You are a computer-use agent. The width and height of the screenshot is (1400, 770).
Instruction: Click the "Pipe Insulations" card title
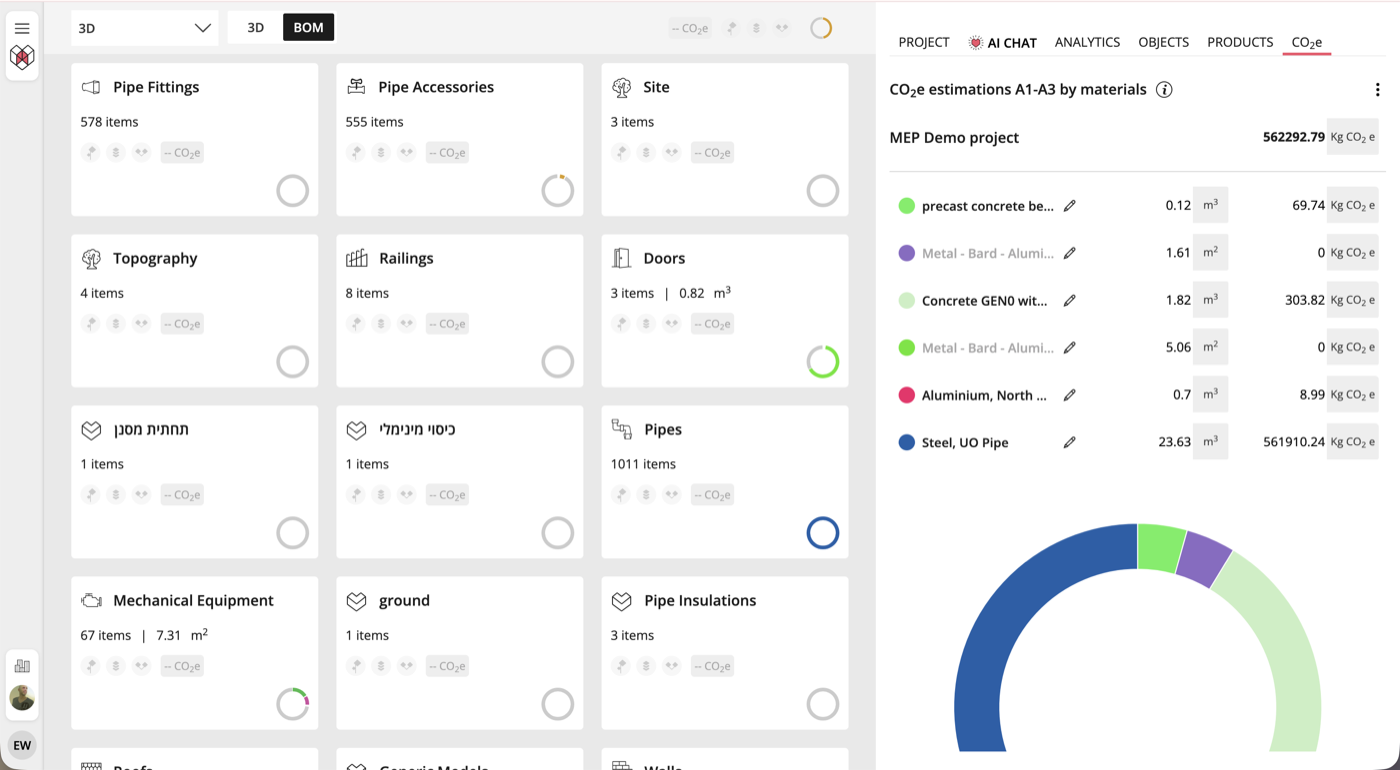coord(700,601)
